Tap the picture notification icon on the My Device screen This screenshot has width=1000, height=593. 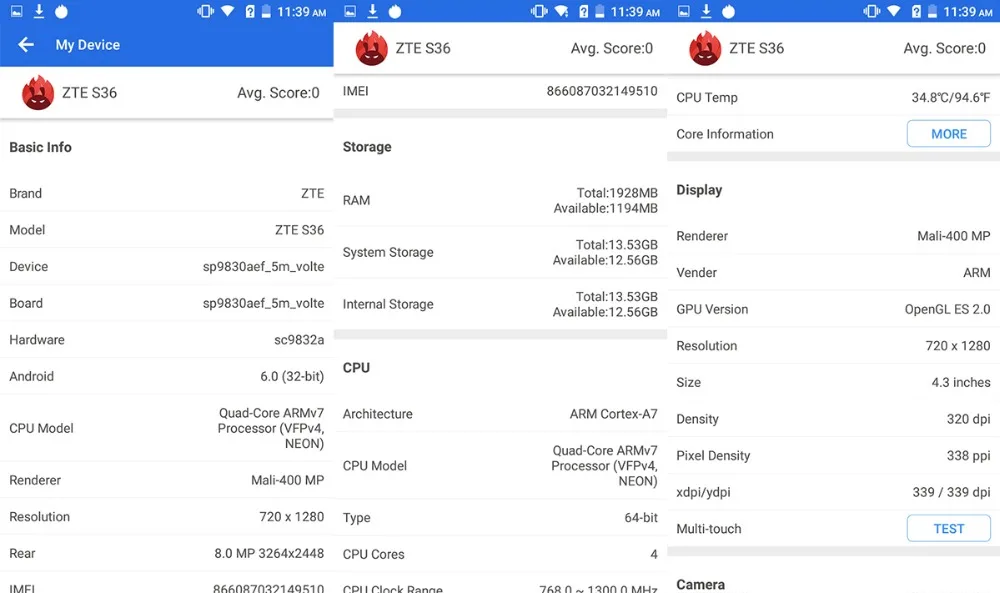17,11
